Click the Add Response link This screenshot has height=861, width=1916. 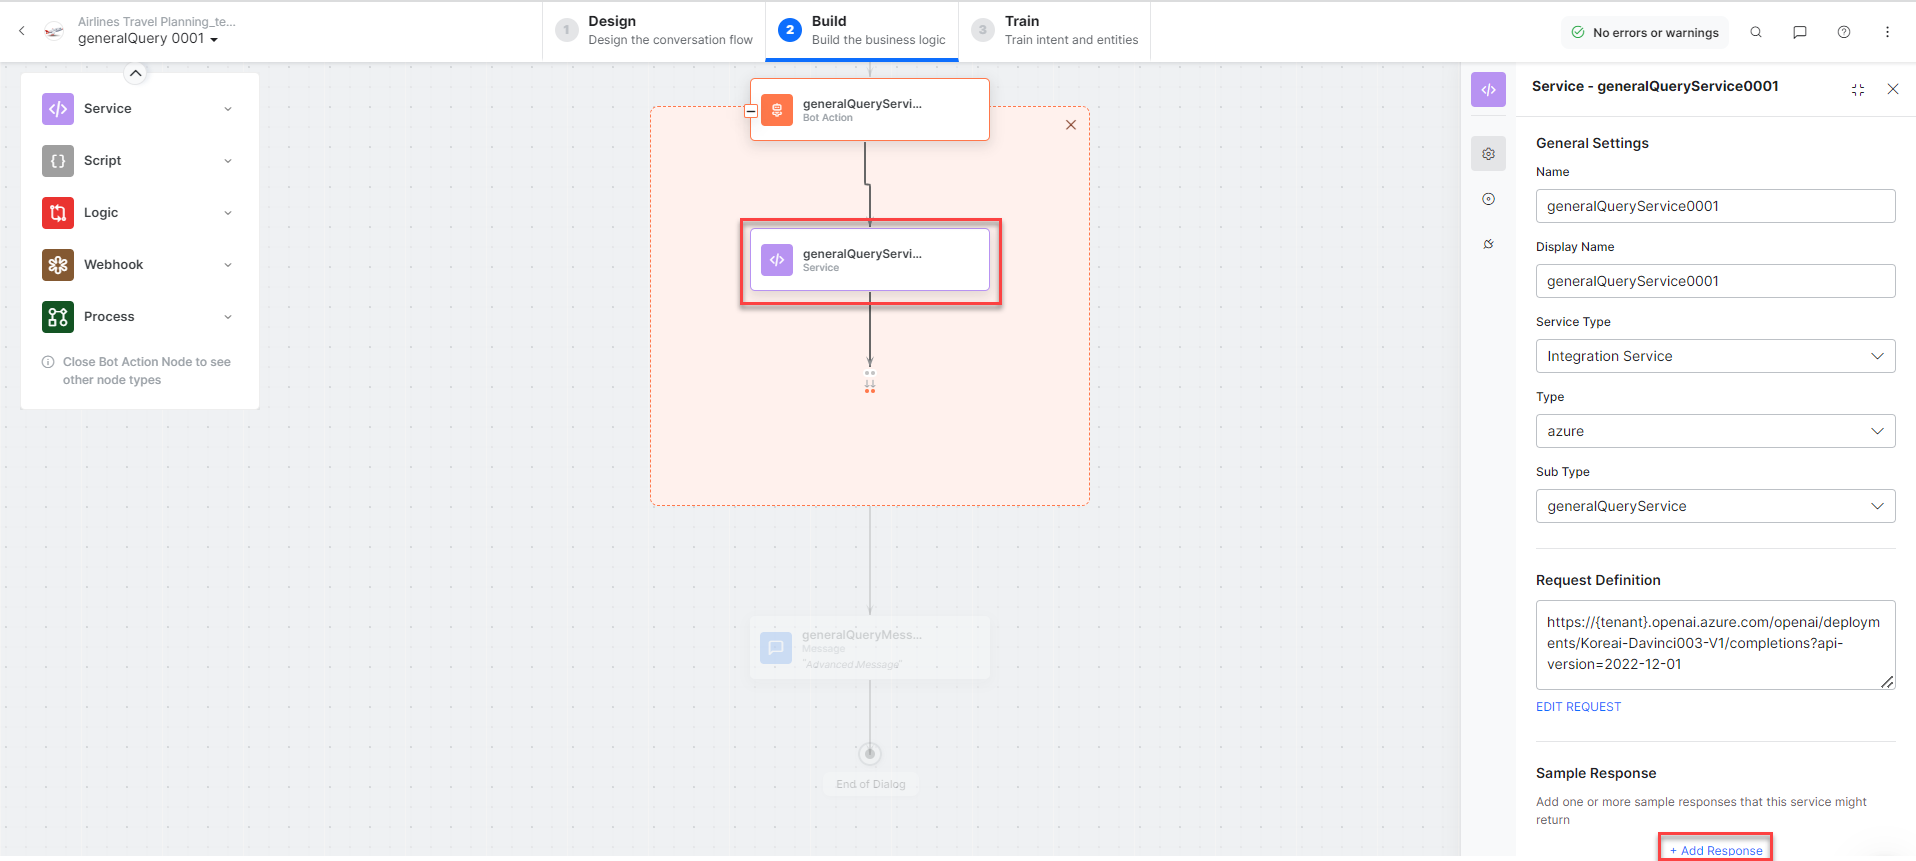(x=1716, y=850)
